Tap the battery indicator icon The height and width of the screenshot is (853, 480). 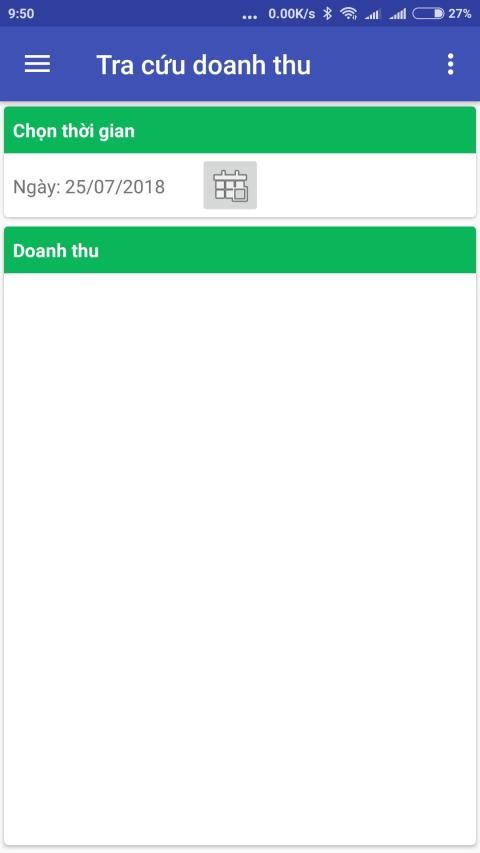(x=428, y=14)
